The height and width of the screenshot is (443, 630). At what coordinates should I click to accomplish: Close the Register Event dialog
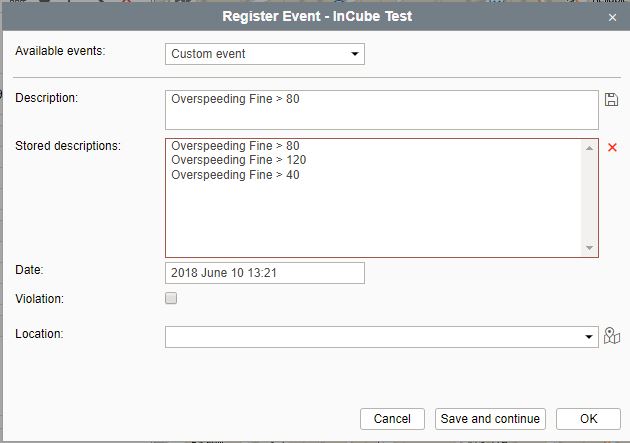pyautogui.click(x=612, y=17)
